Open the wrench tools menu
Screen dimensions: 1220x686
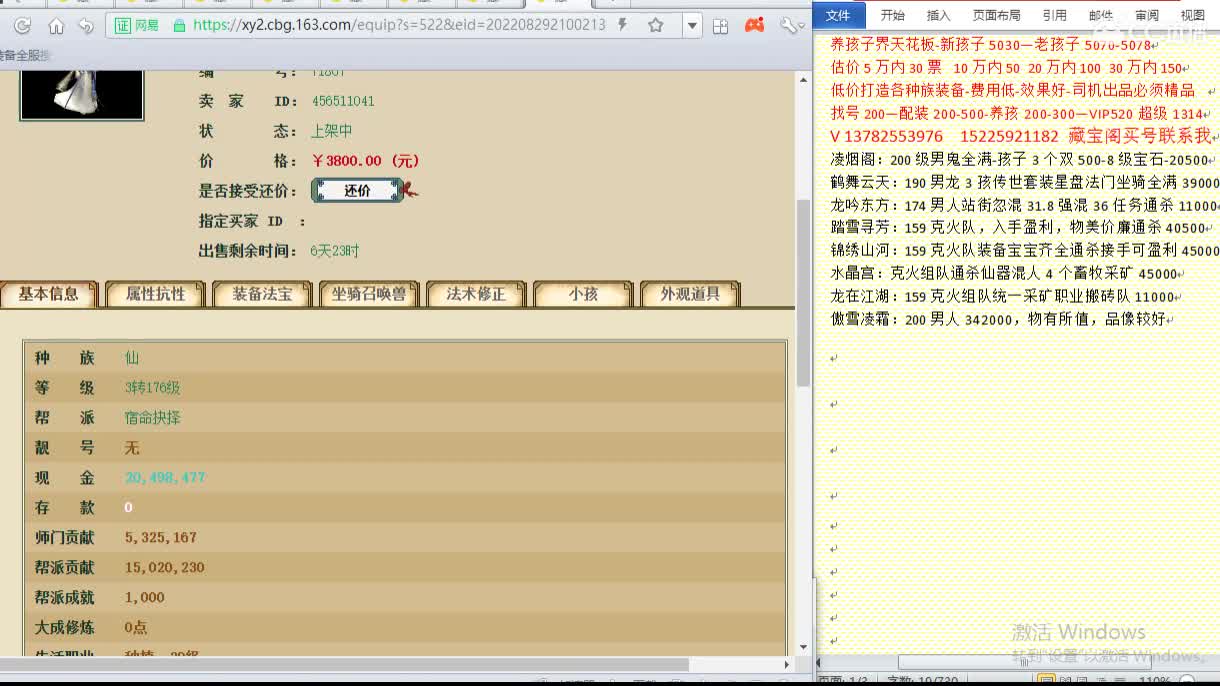(x=790, y=25)
